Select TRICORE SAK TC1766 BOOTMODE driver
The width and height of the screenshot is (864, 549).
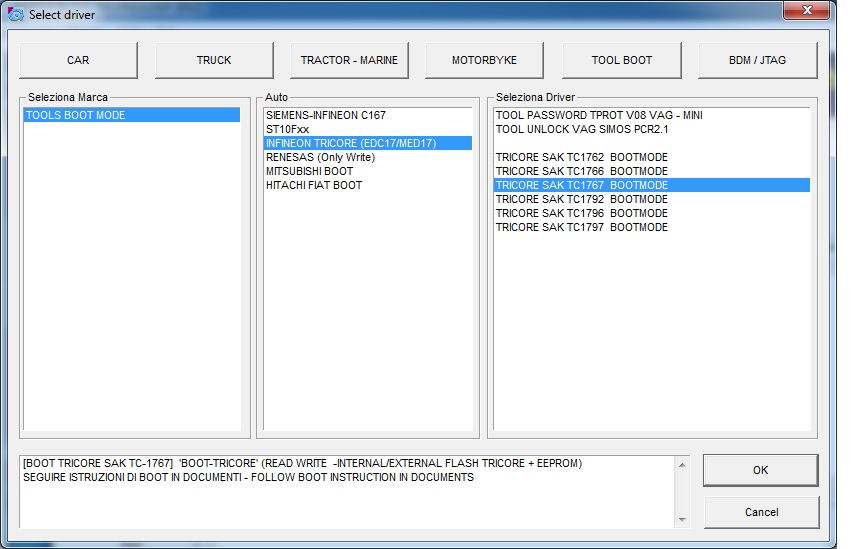pos(652,171)
